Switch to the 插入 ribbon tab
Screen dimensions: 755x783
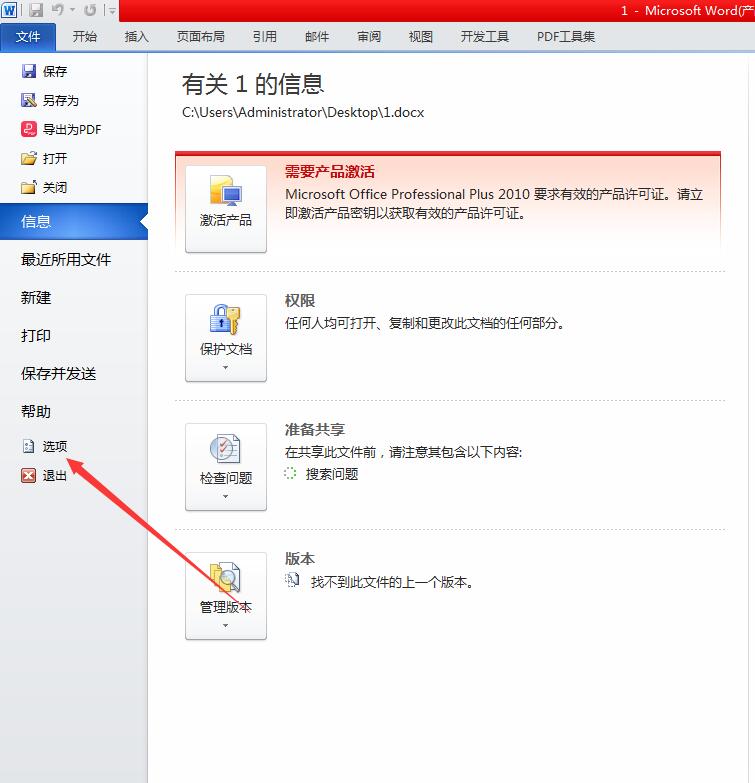[x=136, y=36]
